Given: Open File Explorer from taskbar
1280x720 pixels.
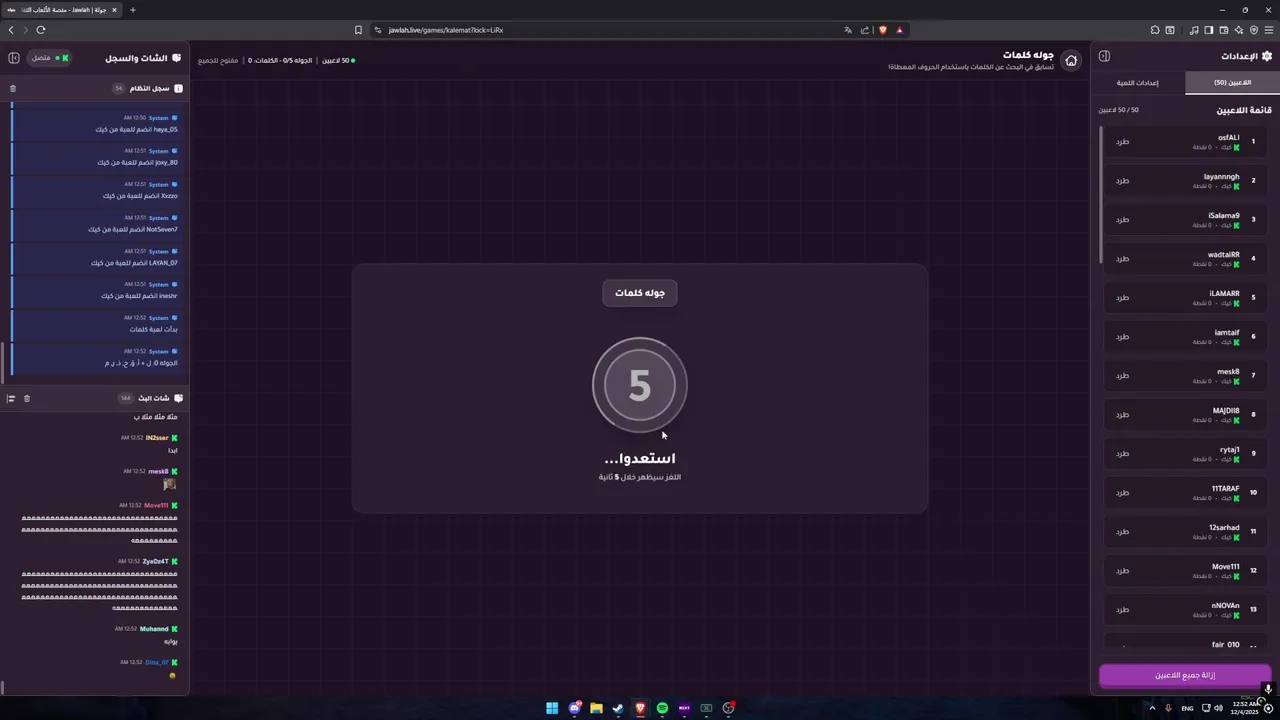Looking at the screenshot, I should coord(596,708).
